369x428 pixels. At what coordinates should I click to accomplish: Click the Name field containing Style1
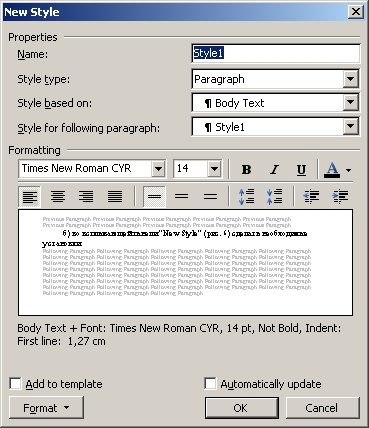tap(276, 53)
